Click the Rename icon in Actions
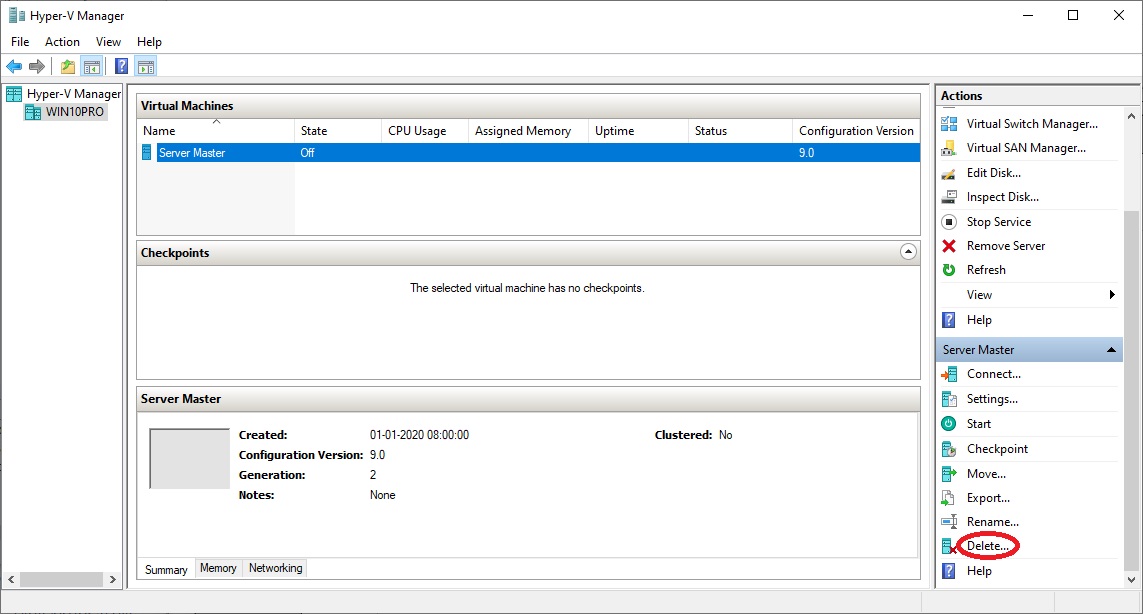The width and height of the screenshot is (1143, 614). [949, 522]
